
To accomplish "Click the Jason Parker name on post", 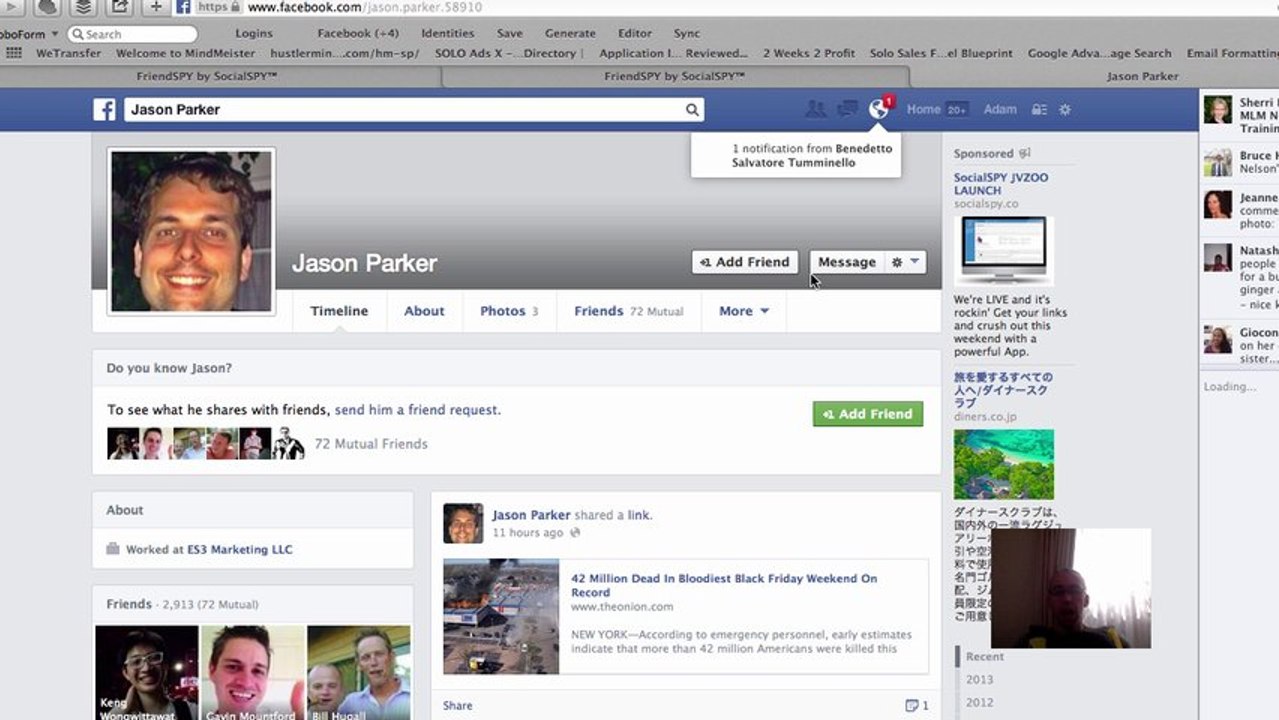I will (x=531, y=516).
